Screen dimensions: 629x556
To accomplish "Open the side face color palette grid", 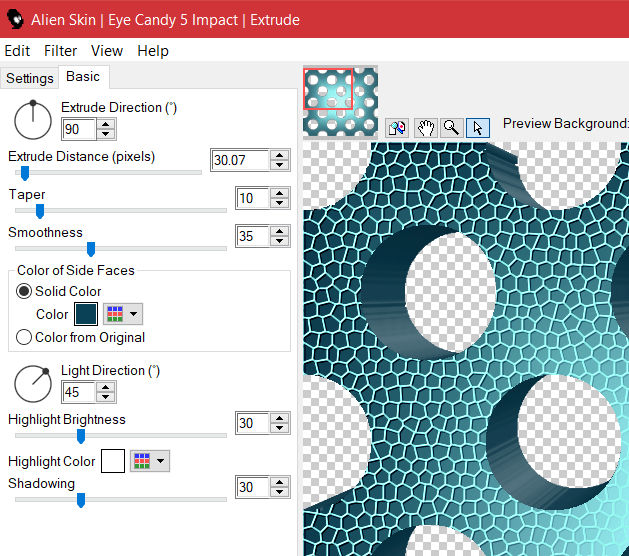I will click(115, 314).
